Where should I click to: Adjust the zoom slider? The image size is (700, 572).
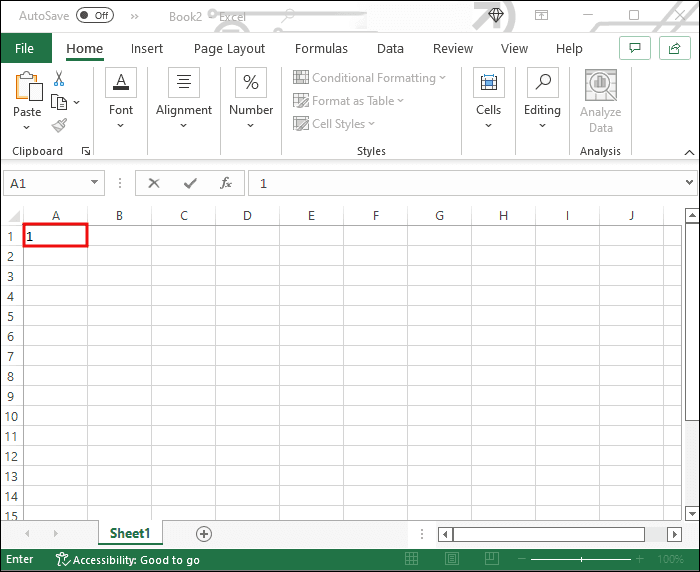581,559
